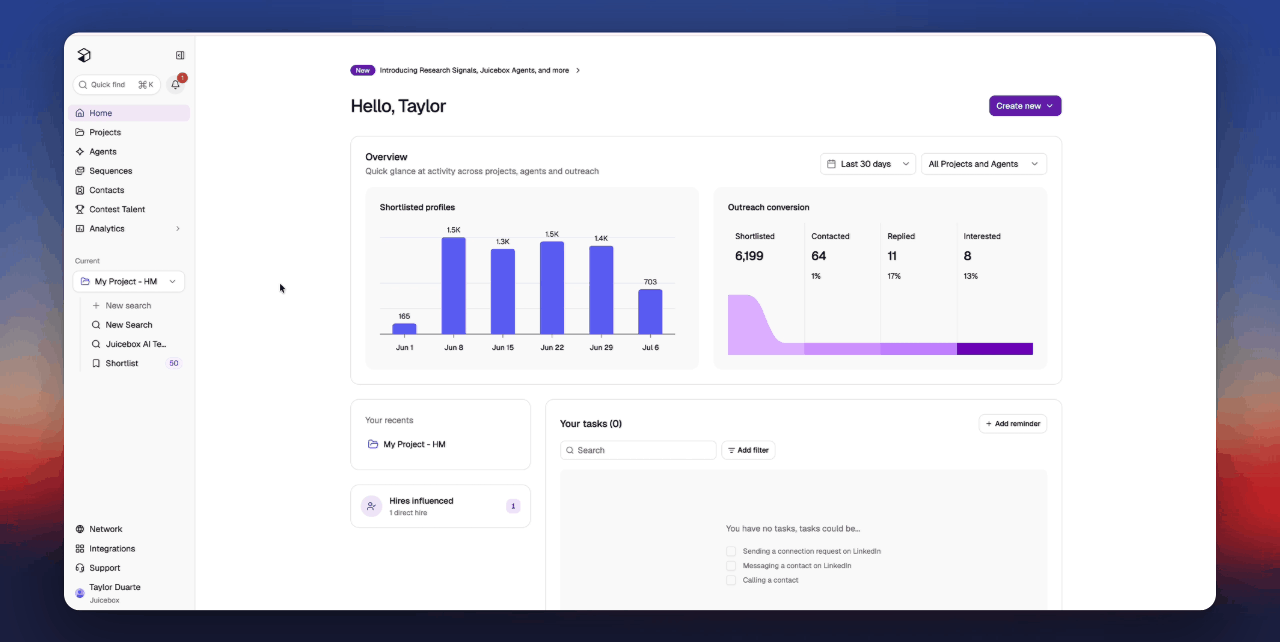Click the tasks Search field

click(638, 450)
